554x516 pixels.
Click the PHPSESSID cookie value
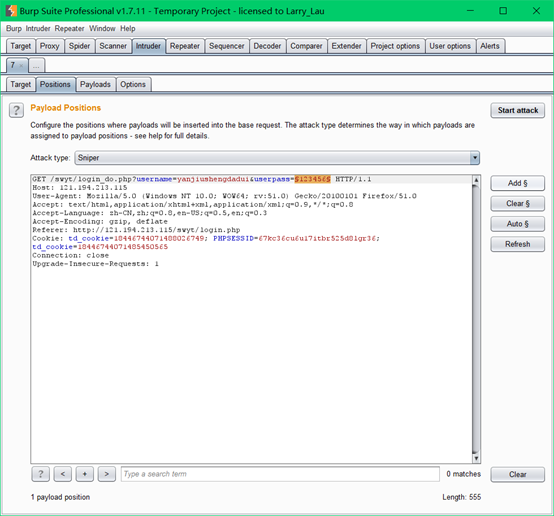pos(317,239)
